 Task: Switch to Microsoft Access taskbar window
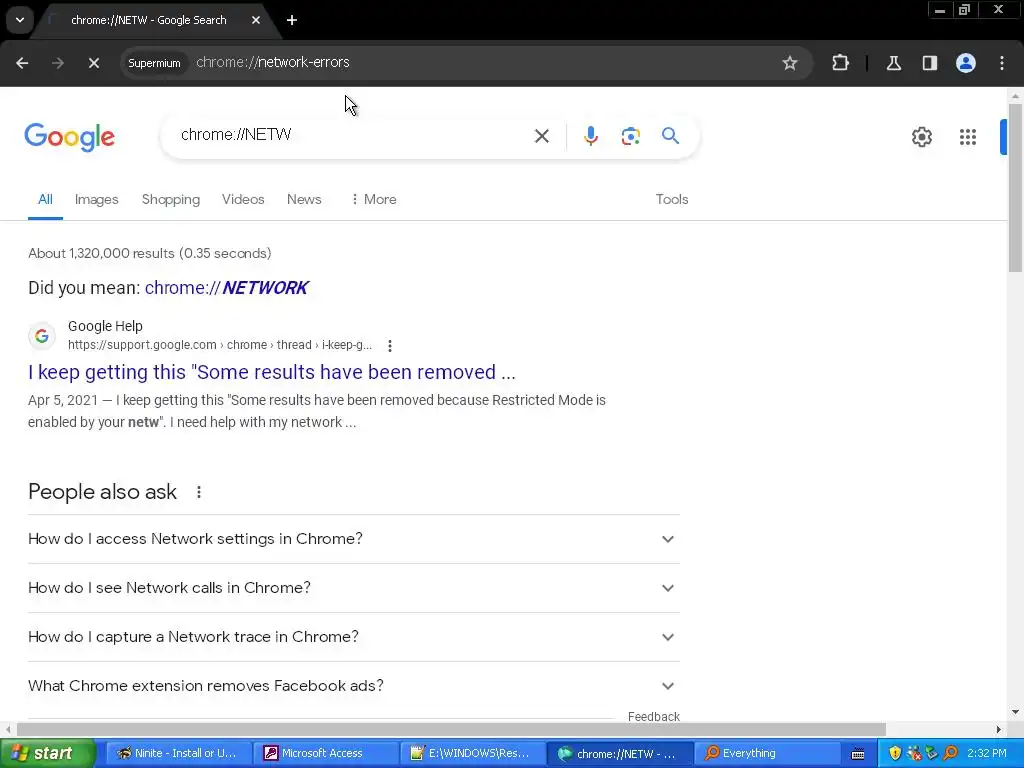323,753
